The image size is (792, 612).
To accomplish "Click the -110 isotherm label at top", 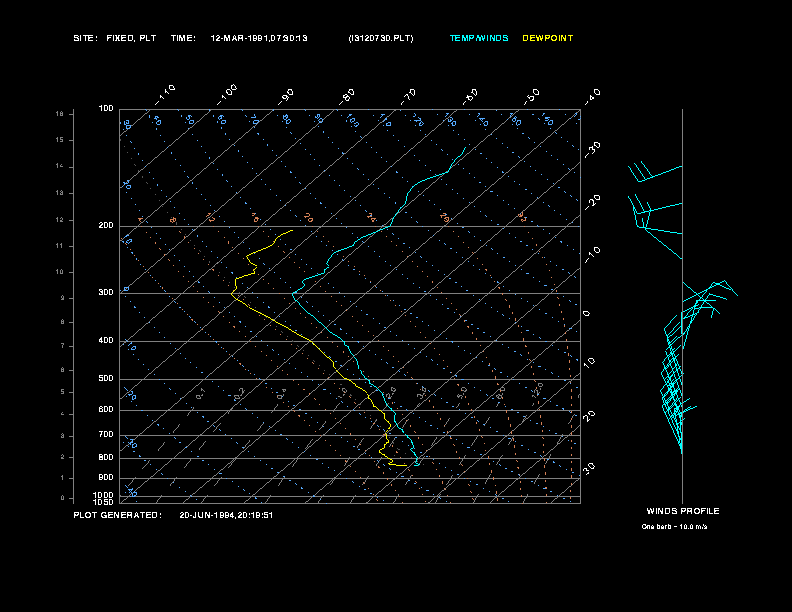I will 165,95.
